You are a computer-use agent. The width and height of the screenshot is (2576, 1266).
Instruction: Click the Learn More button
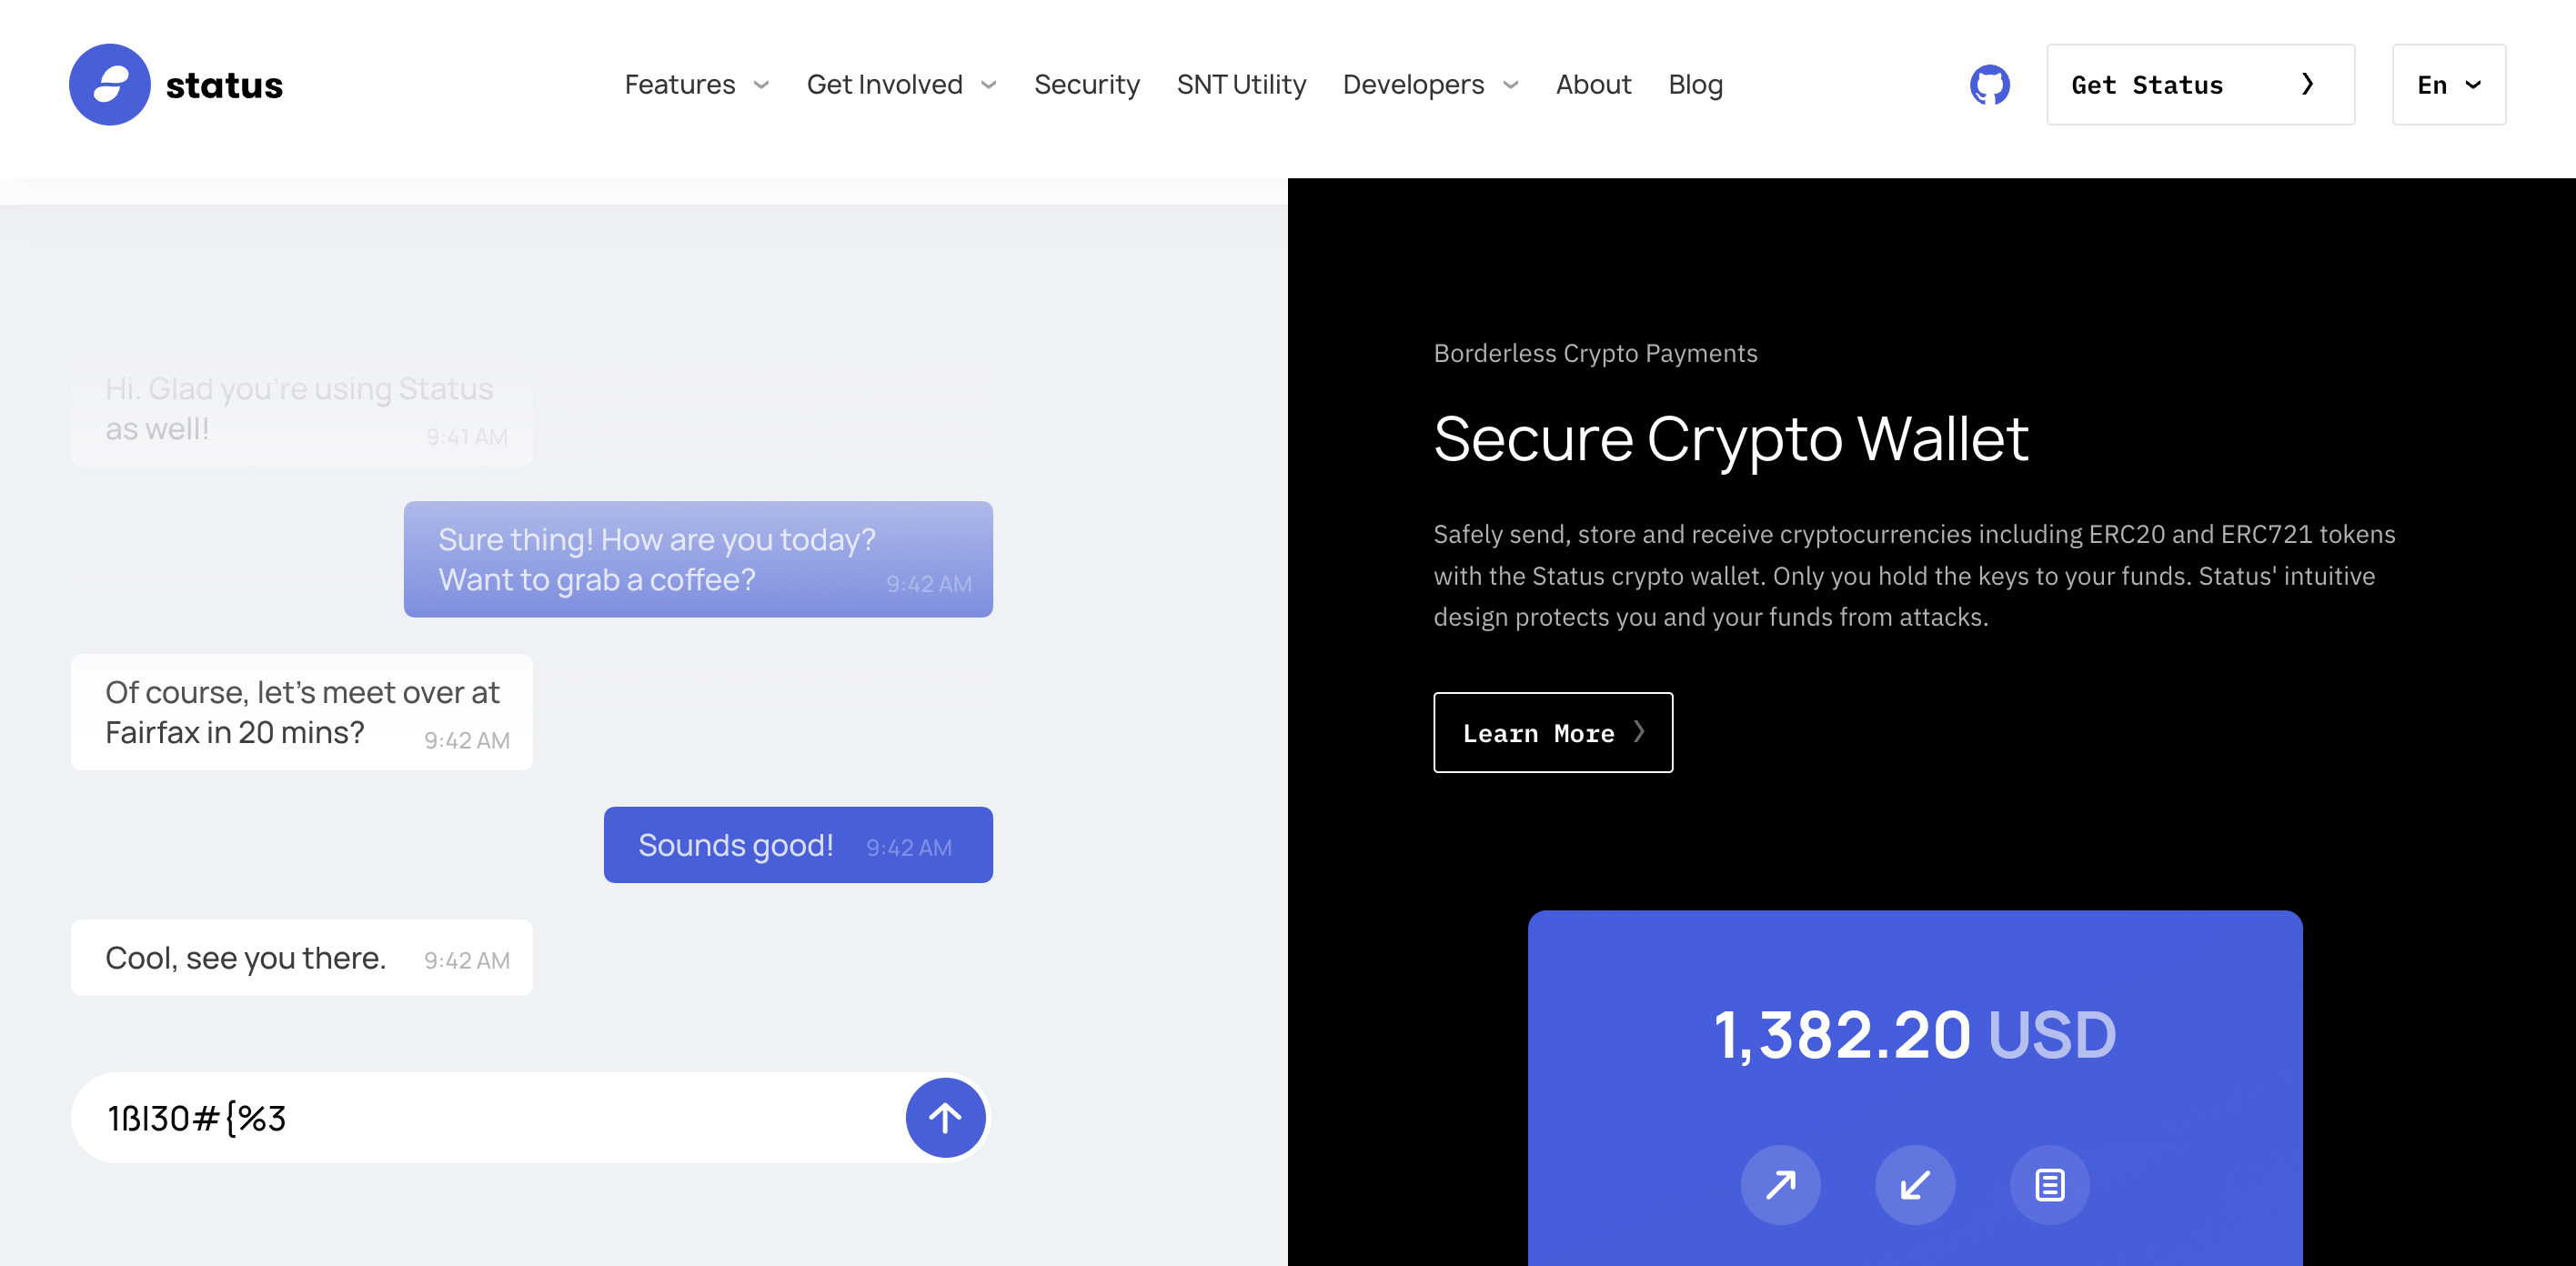(x=1552, y=732)
